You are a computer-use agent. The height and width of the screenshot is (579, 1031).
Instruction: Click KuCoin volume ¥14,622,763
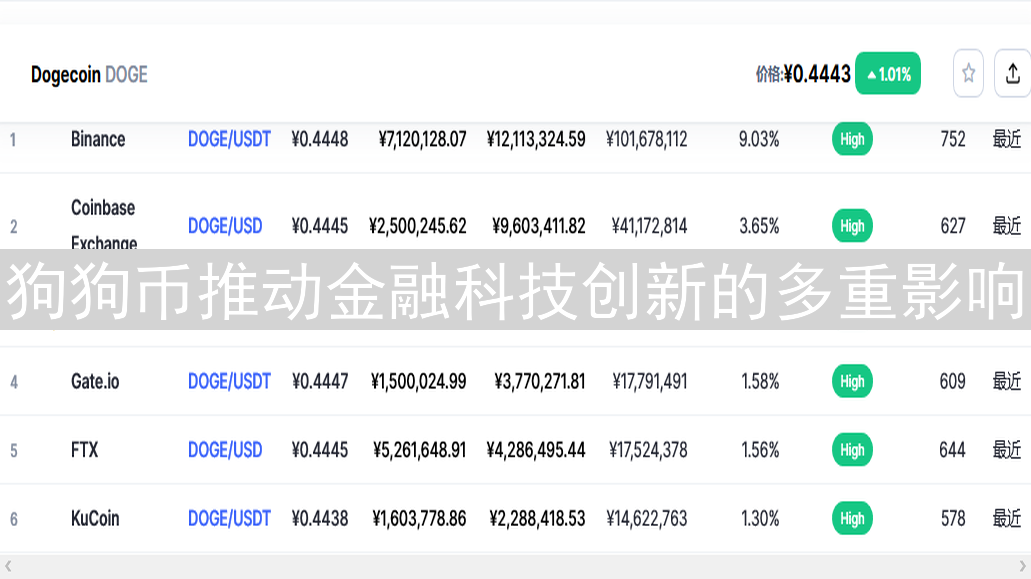pos(646,519)
